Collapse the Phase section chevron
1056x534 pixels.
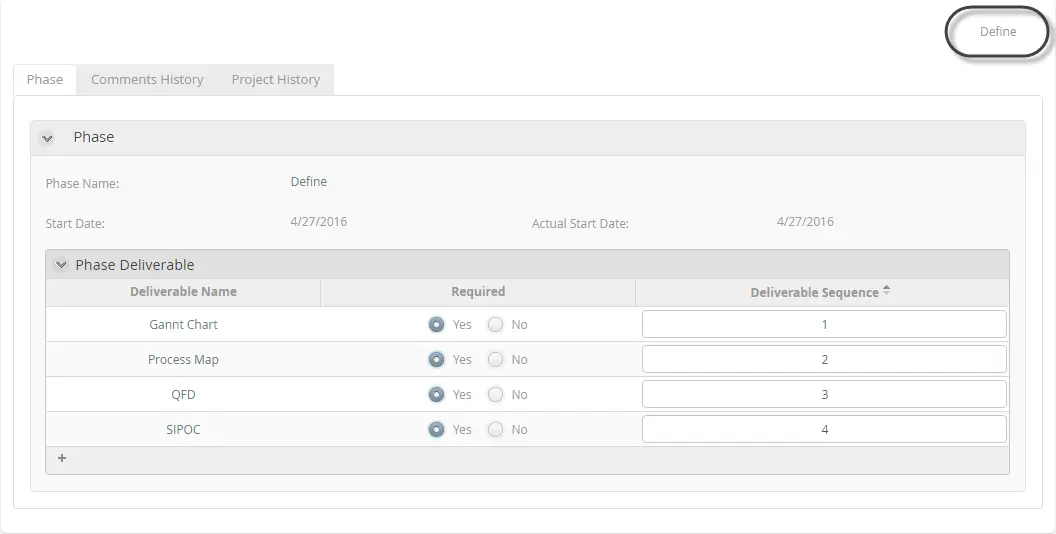[46, 138]
